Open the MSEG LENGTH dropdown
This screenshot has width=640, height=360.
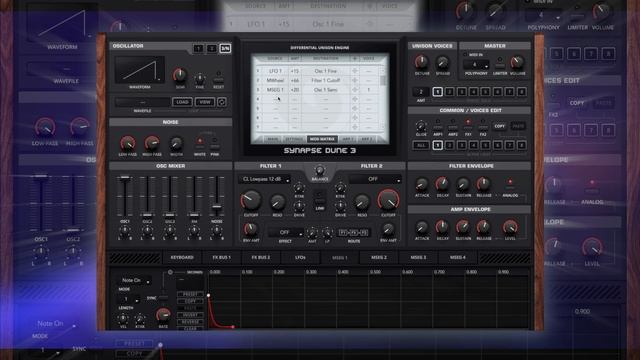point(128,300)
